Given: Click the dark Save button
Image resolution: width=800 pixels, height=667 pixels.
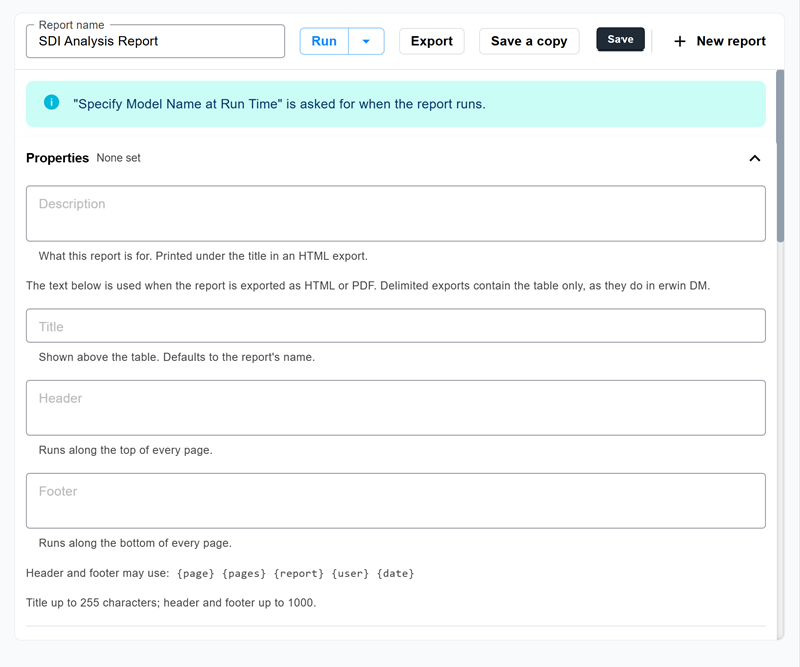Looking at the screenshot, I should point(620,39).
